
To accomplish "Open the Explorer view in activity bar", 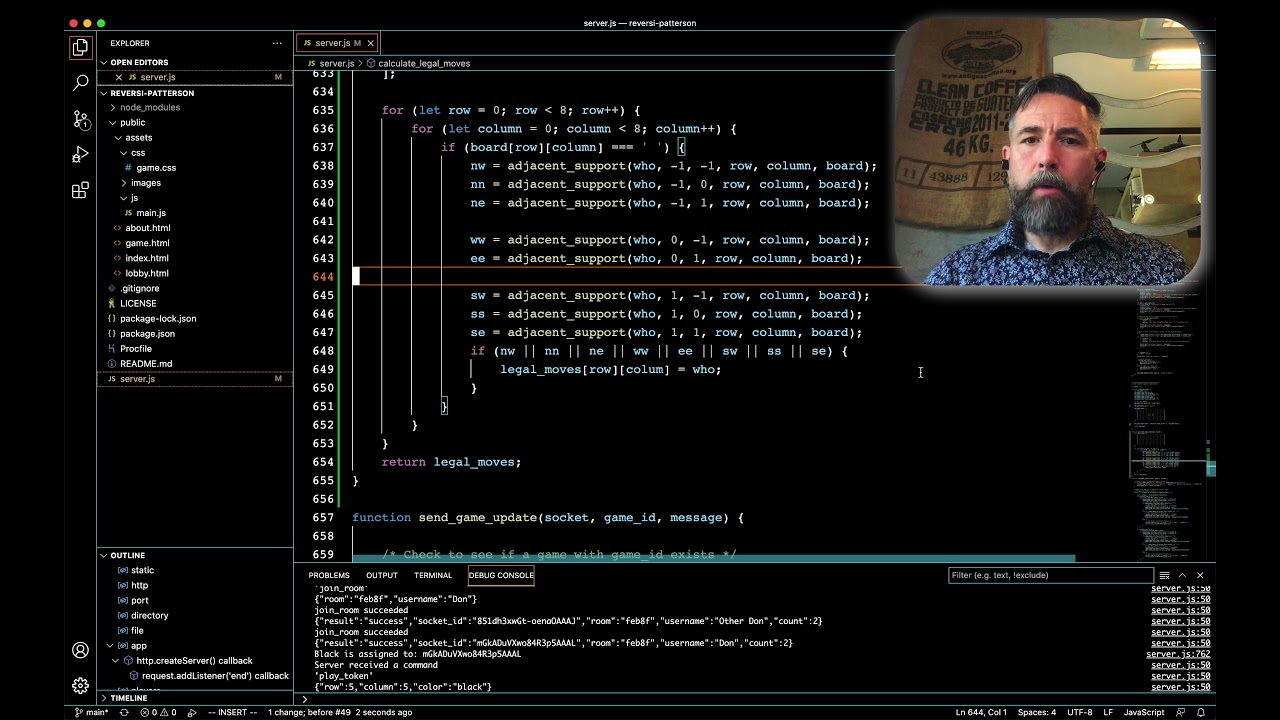I will [x=80, y=47].
